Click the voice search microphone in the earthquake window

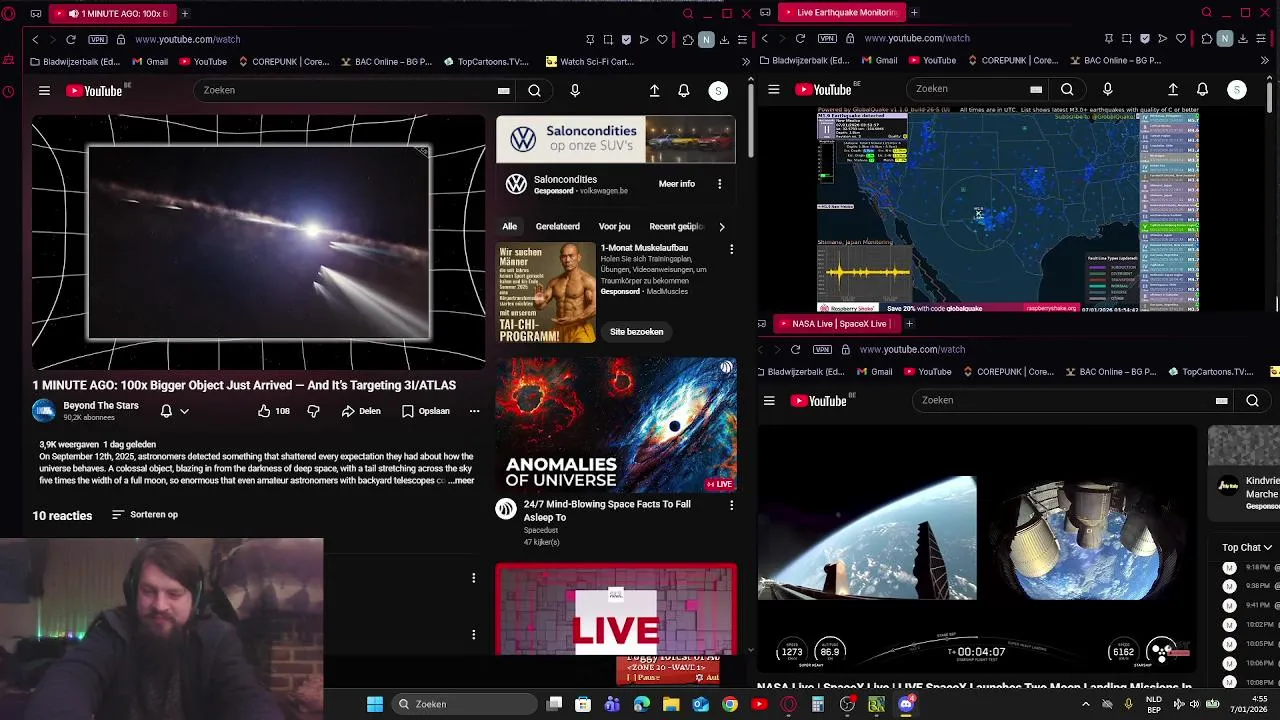pos(1107,90)
